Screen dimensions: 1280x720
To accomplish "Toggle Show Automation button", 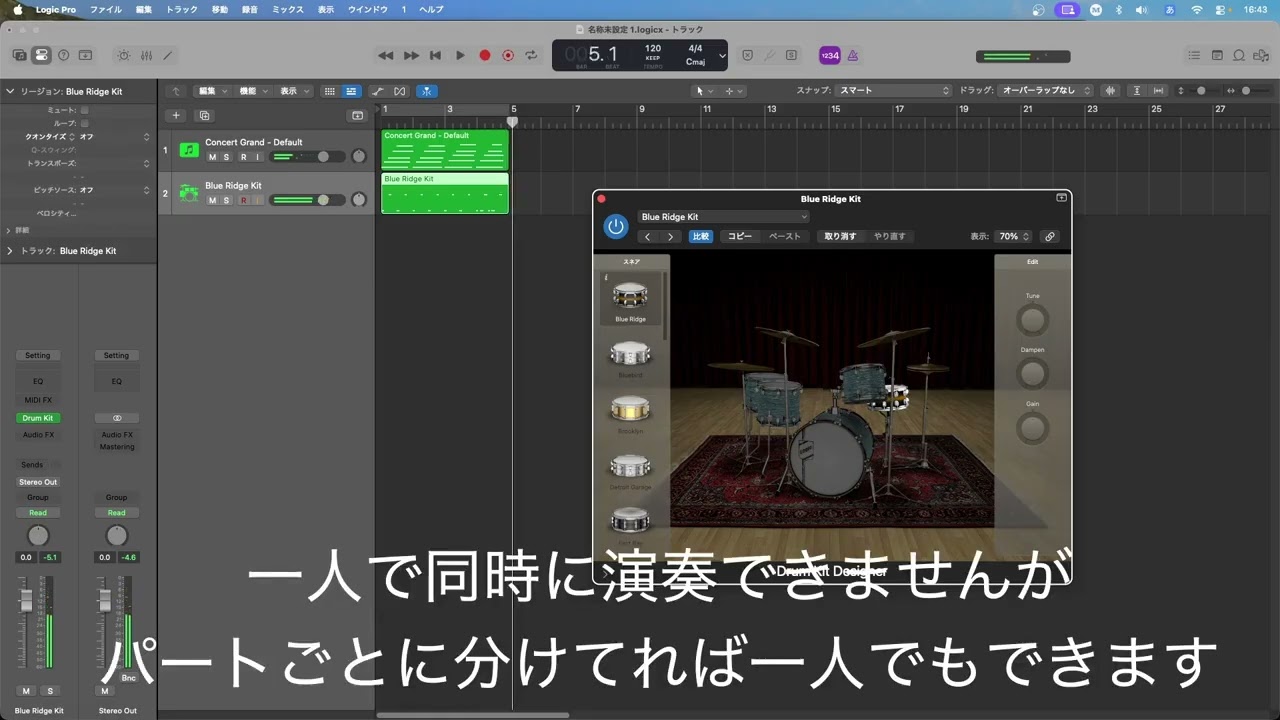I will pos(378,91).
